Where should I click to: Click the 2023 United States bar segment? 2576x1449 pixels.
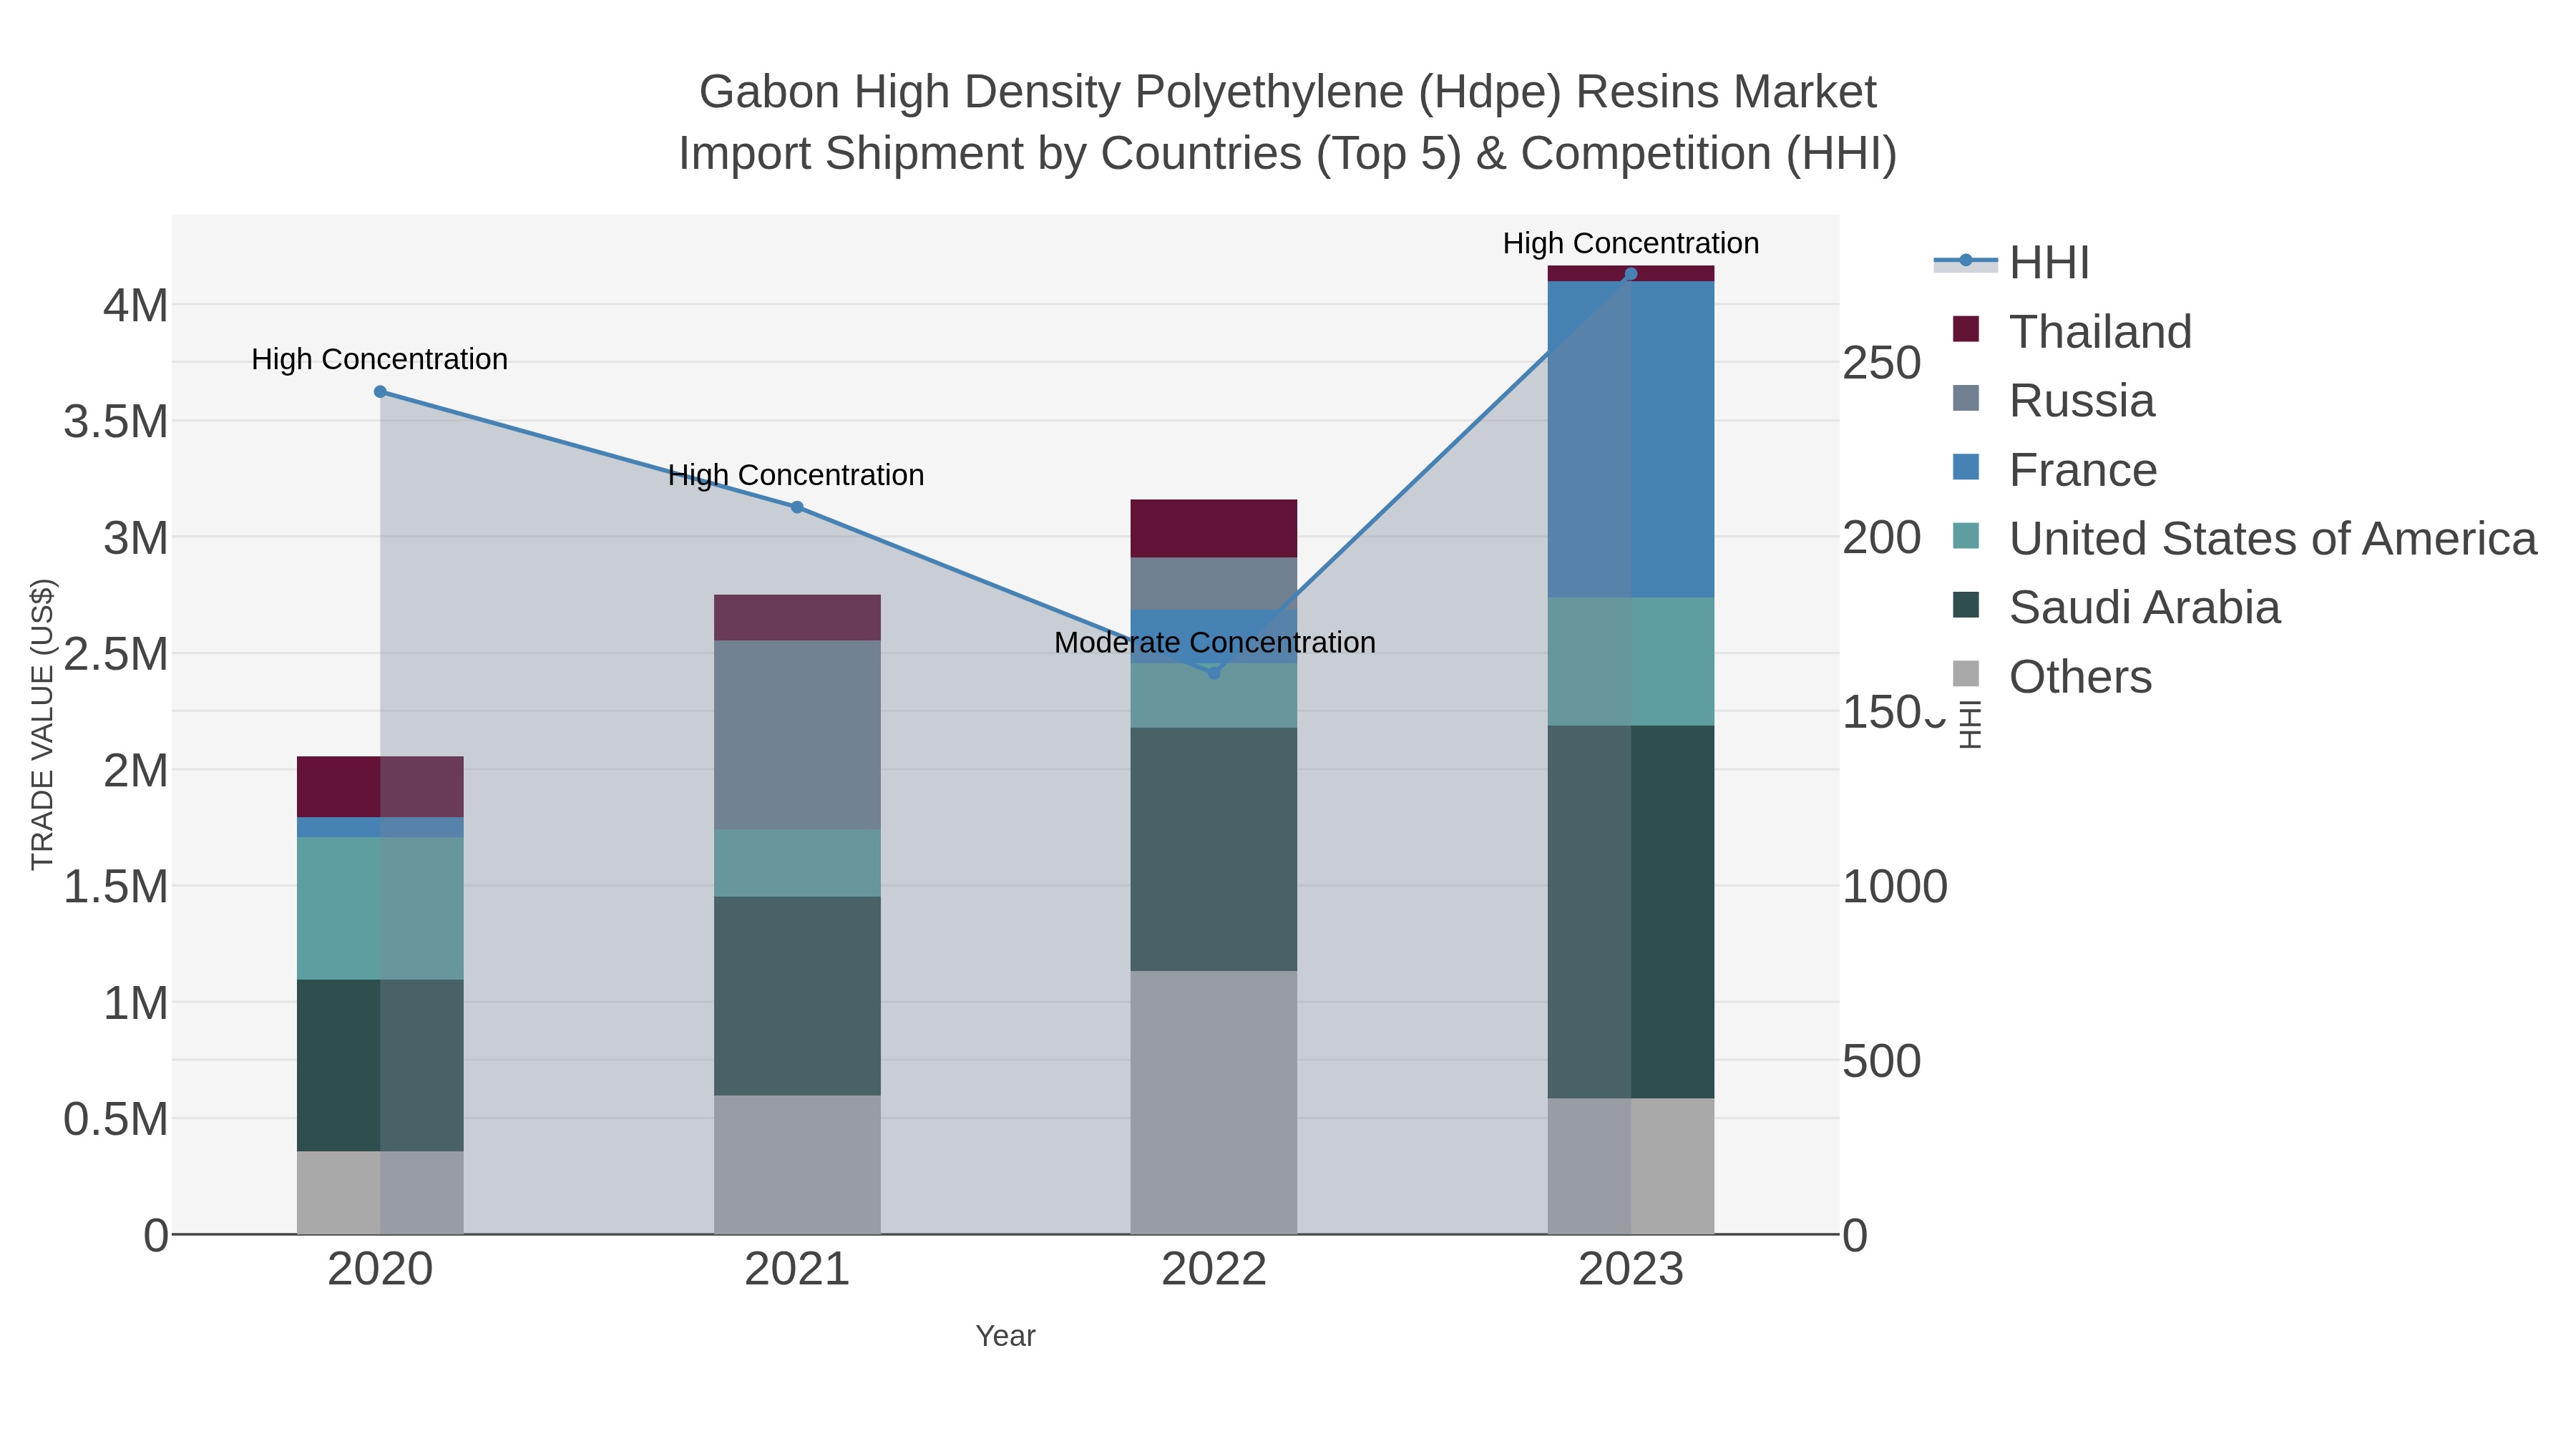[1631, 662]
